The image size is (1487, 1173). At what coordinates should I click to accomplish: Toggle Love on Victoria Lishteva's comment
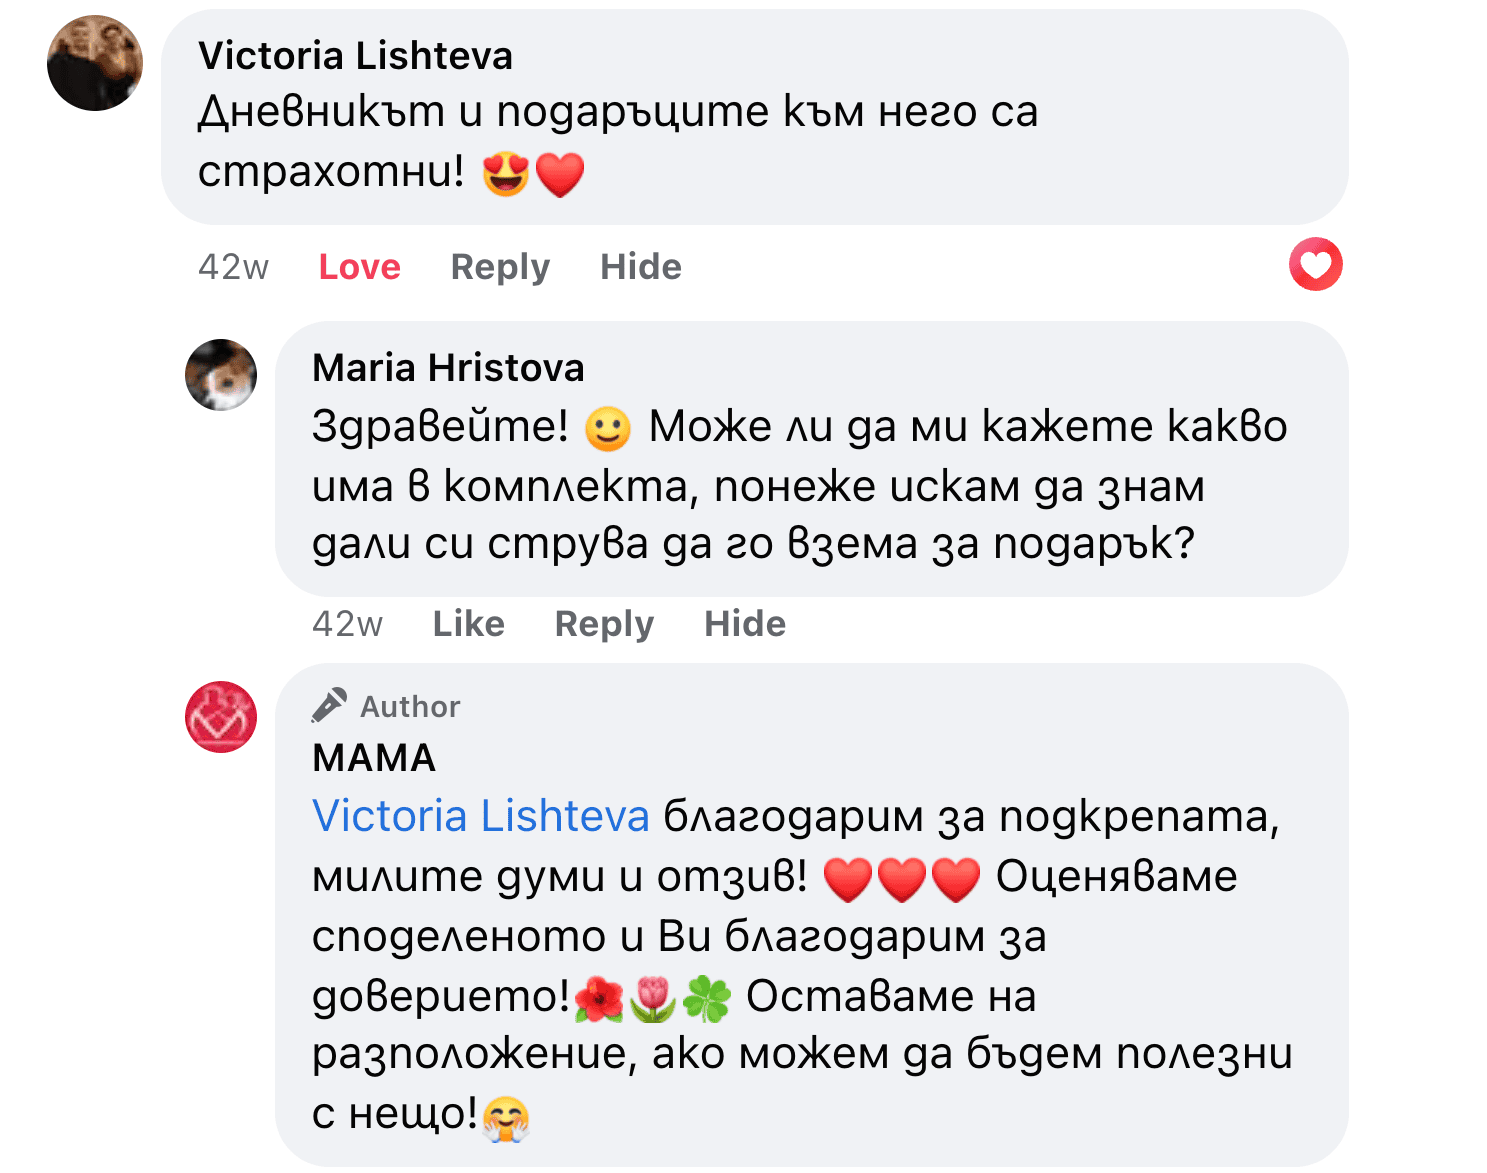(x=359, y=267)
